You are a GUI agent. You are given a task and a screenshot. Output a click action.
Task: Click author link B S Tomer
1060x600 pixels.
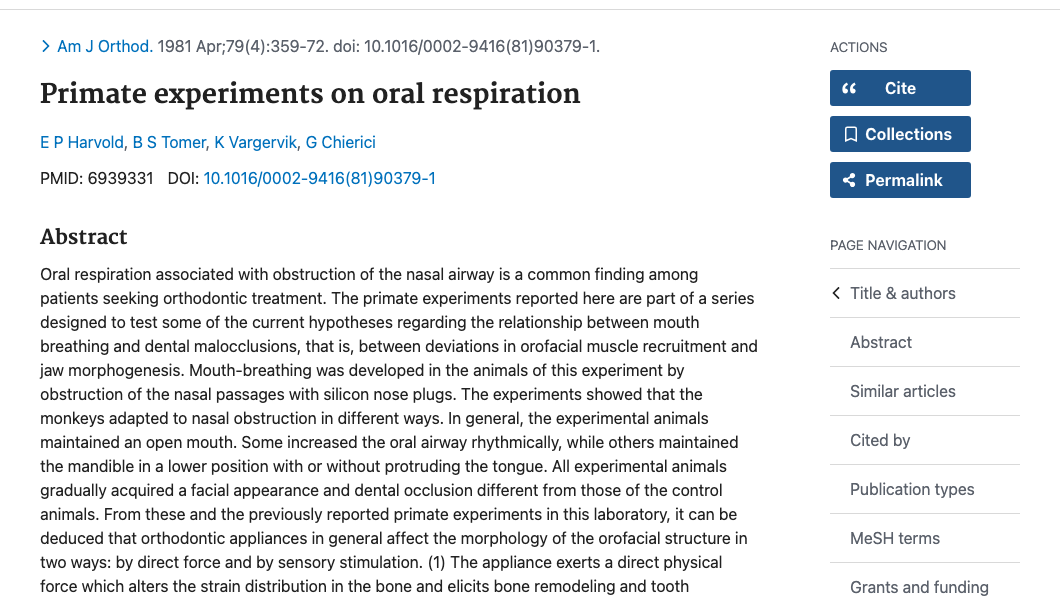168,142
